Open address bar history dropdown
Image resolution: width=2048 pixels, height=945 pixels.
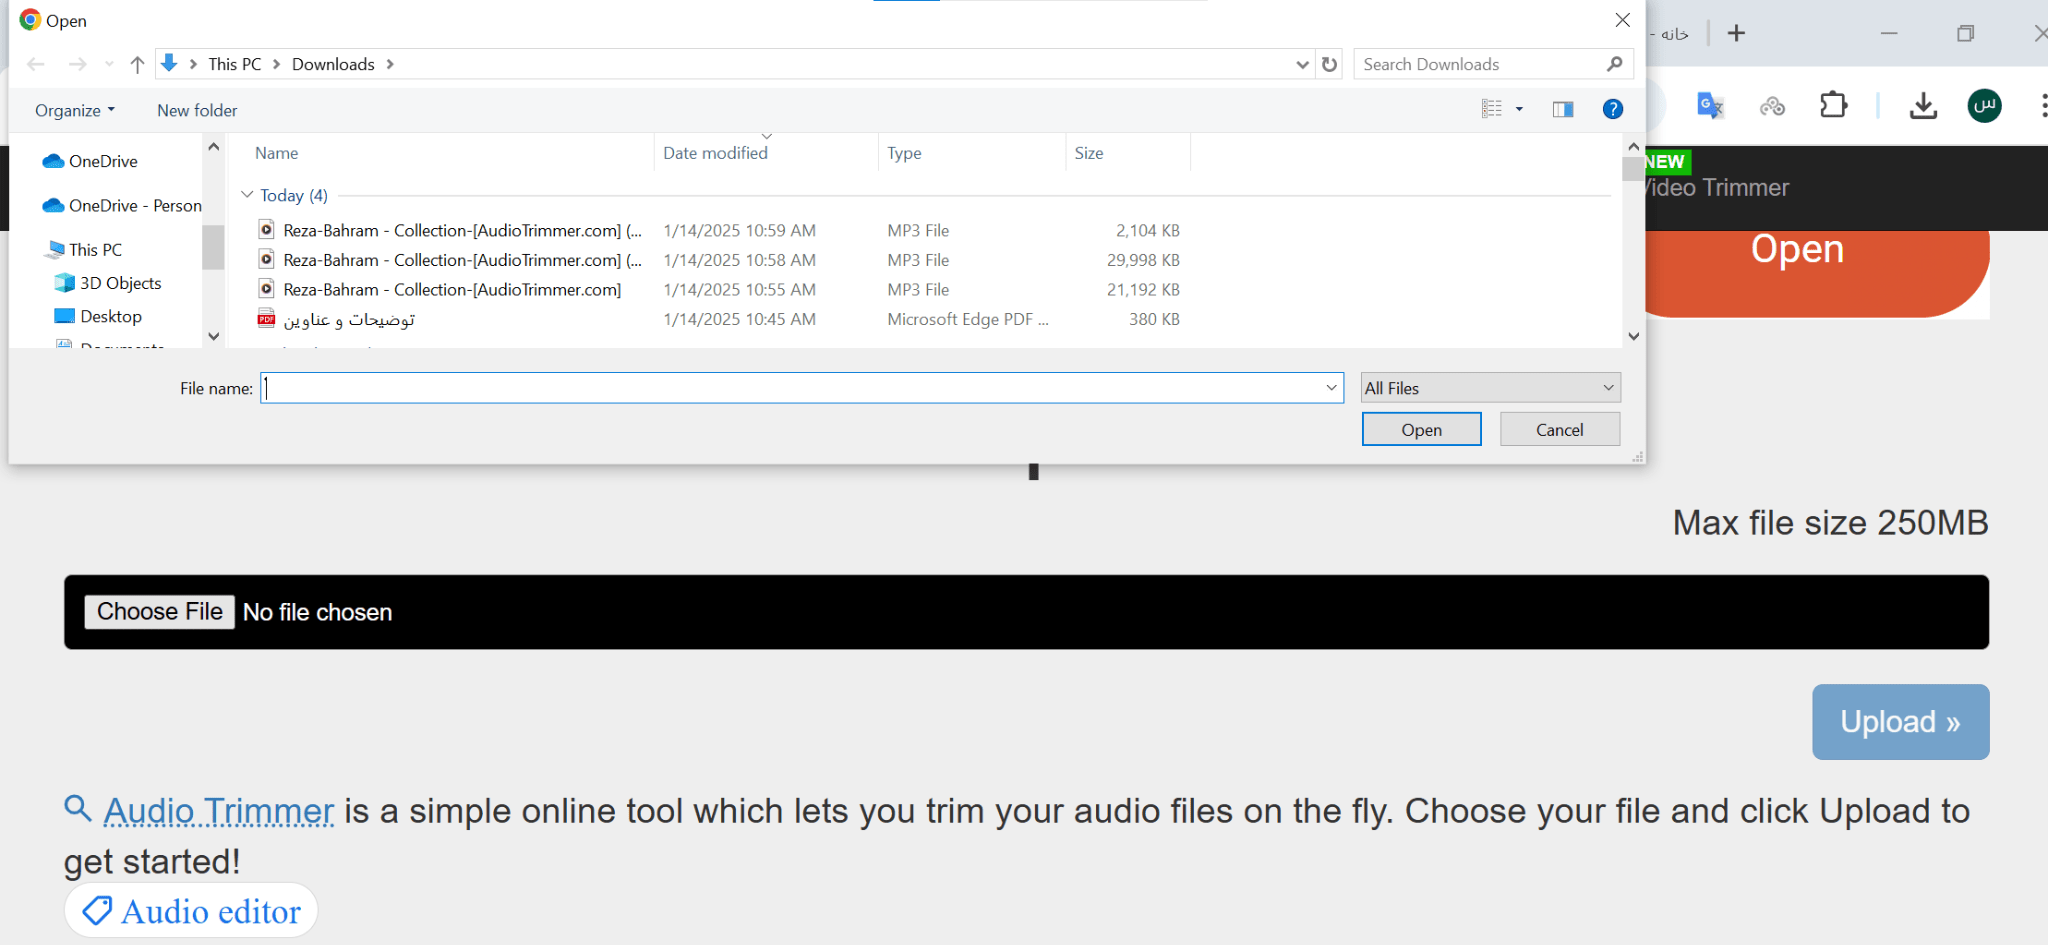(1302, 64)
